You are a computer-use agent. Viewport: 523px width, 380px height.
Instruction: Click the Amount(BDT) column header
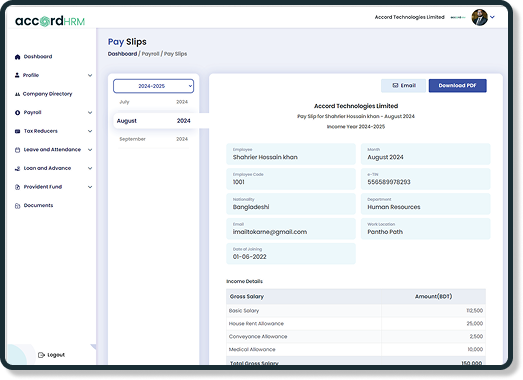click(x=433, y=297)
